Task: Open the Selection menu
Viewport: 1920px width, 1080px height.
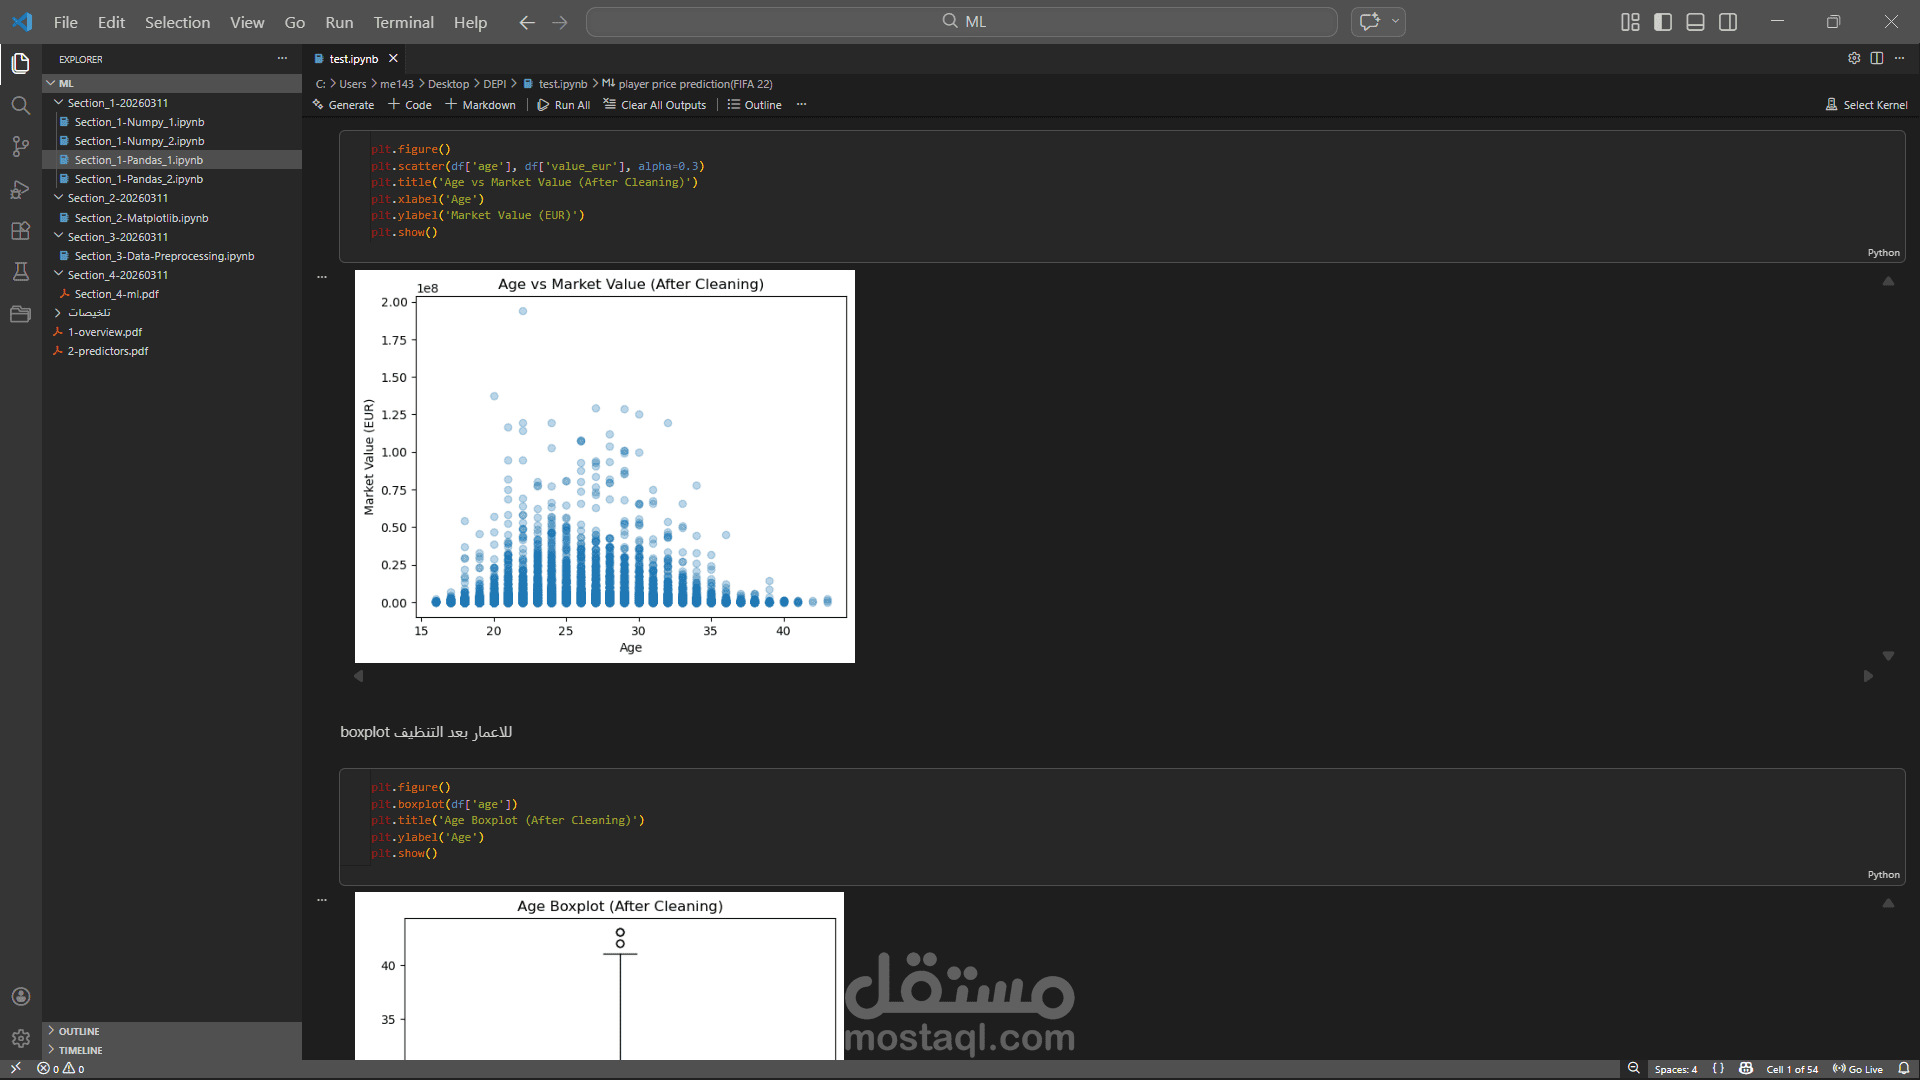Action: pos(177,22)
